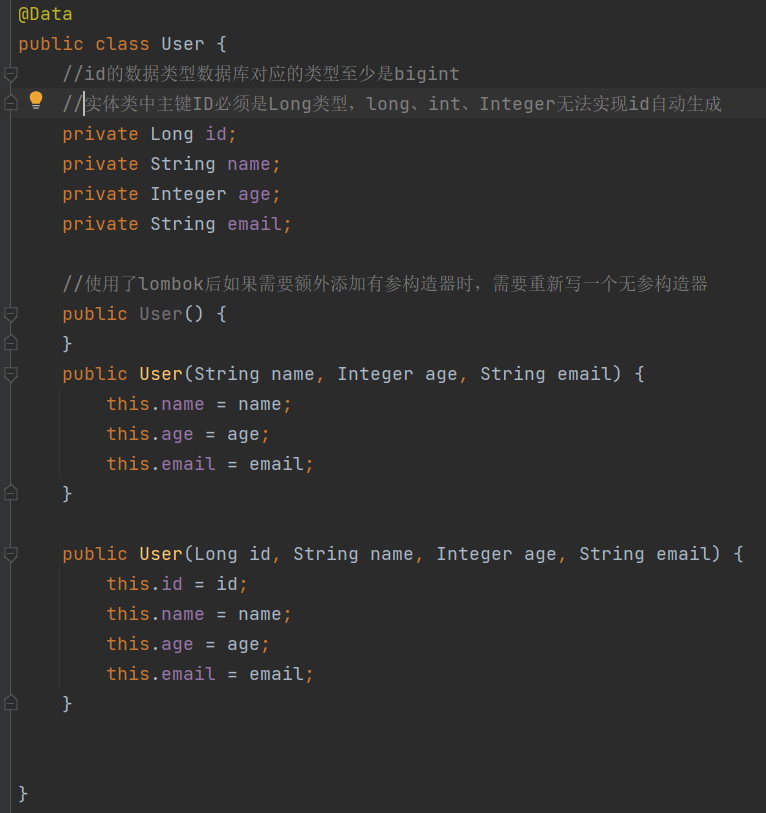Click the closing brace of the User class

pos(24,793)
